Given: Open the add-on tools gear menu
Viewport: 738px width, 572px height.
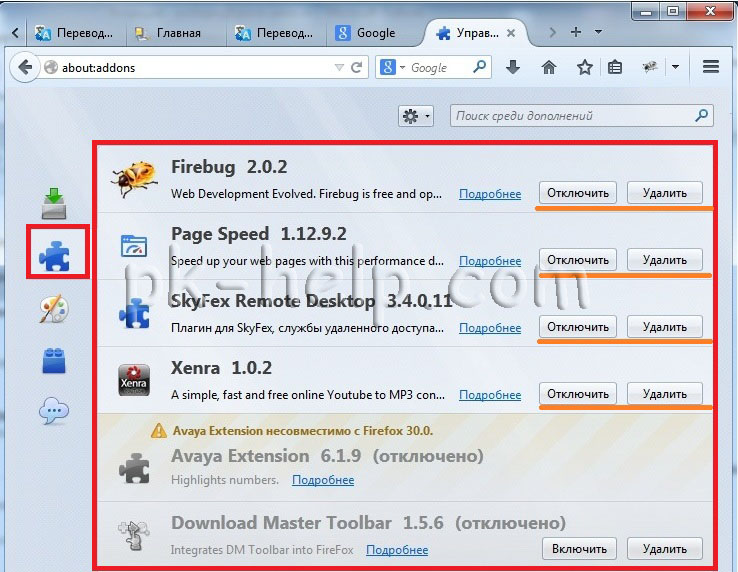Looking at the screenshot, I should pos(416,116).
